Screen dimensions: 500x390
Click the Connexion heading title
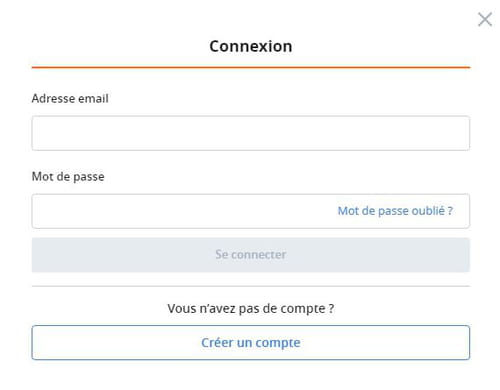pos(251,46)
